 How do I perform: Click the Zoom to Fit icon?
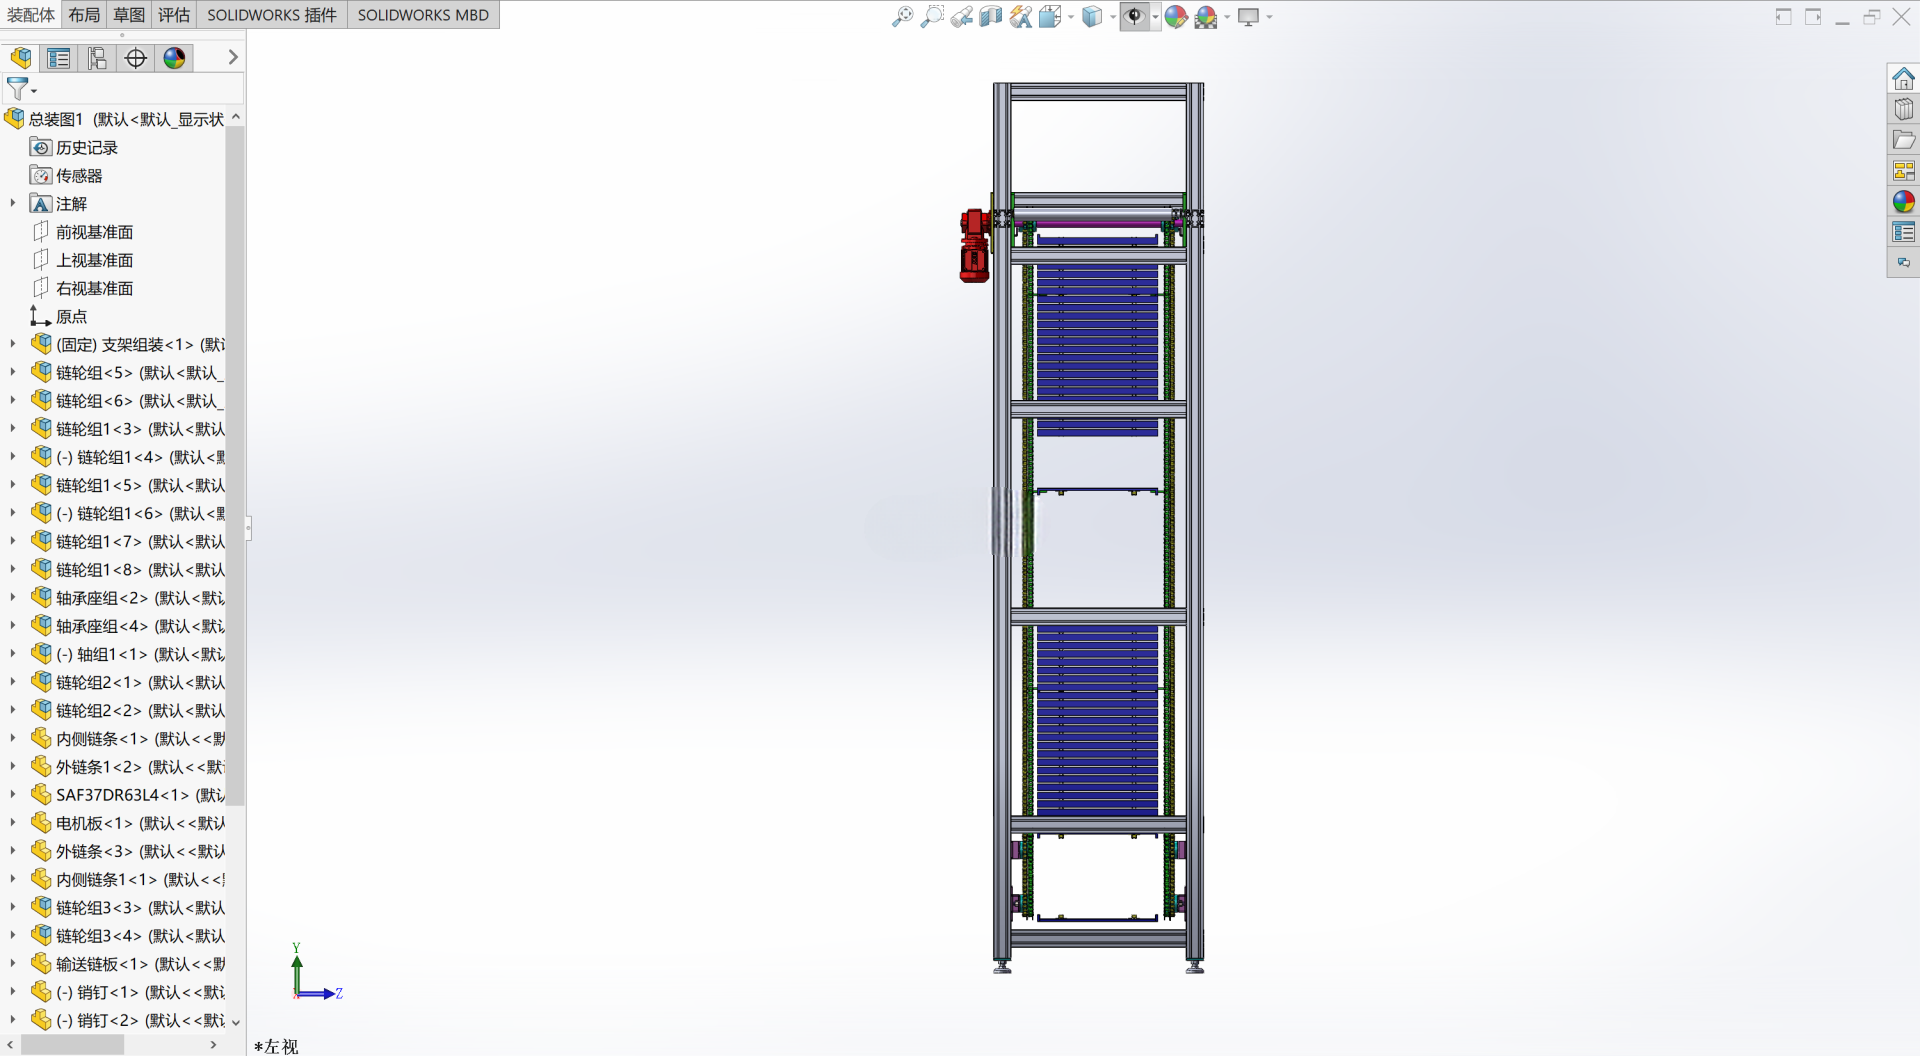click(x=902, y=16)
